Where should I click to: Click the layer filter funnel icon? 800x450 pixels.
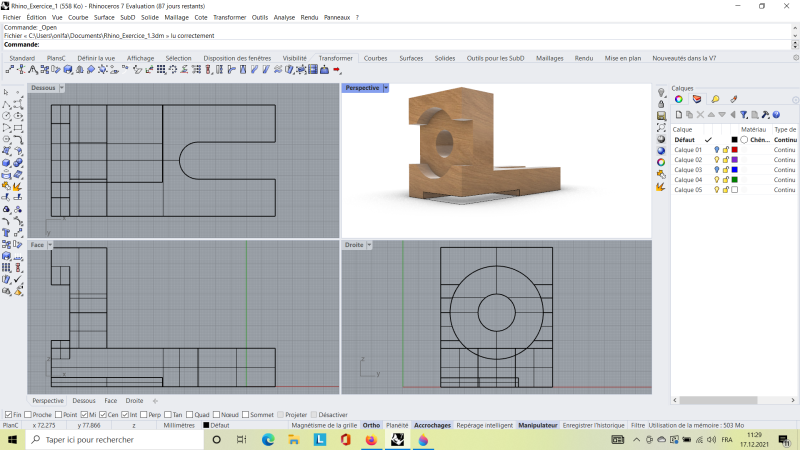click(x=744, y=115)
